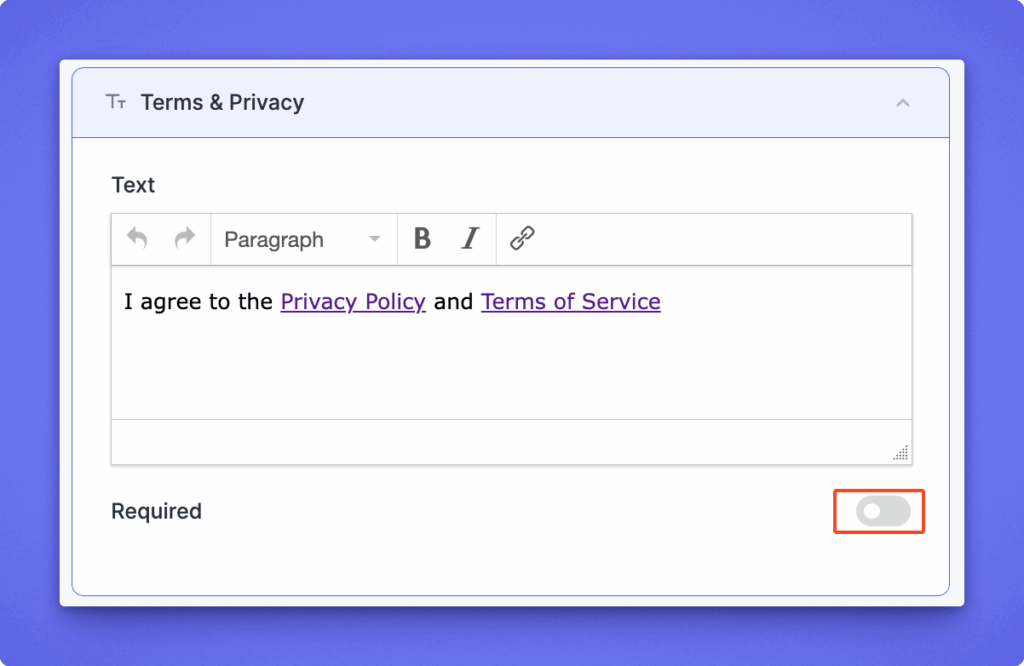Open the Privacy Policy link

(353, 302)
